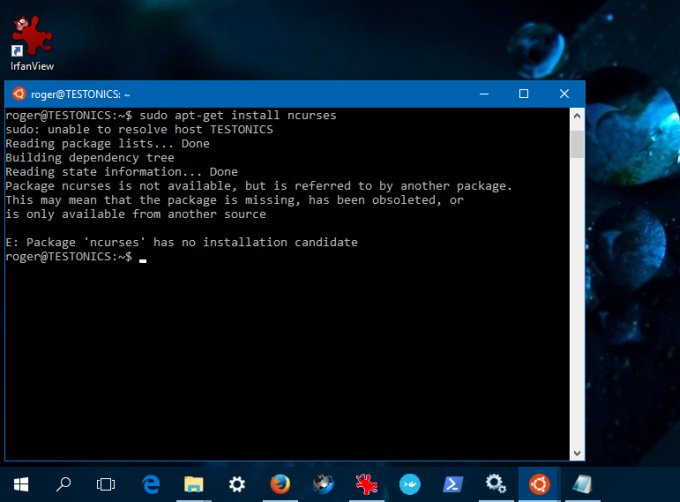680x502 pixels.
Task: Click the 'roger@TESTONICS: ~' window title text
Action: 80,95
